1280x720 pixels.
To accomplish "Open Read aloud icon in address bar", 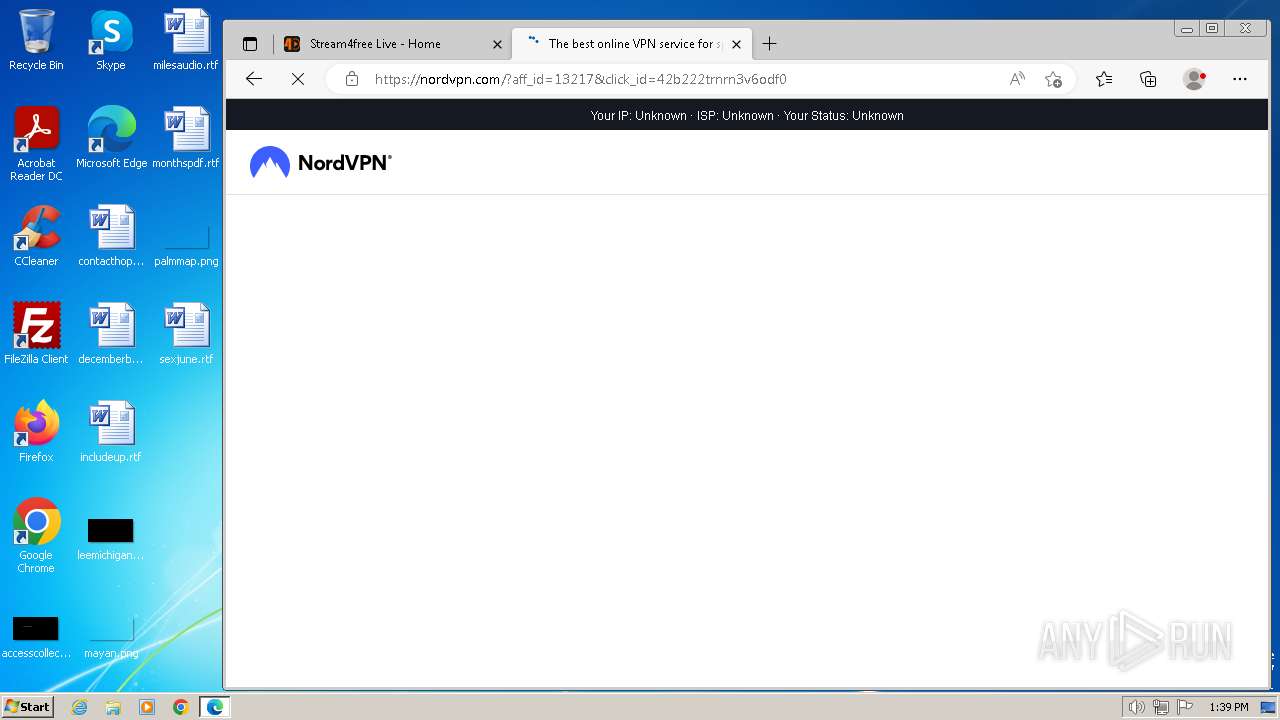I will click(x=1017, y=79).
